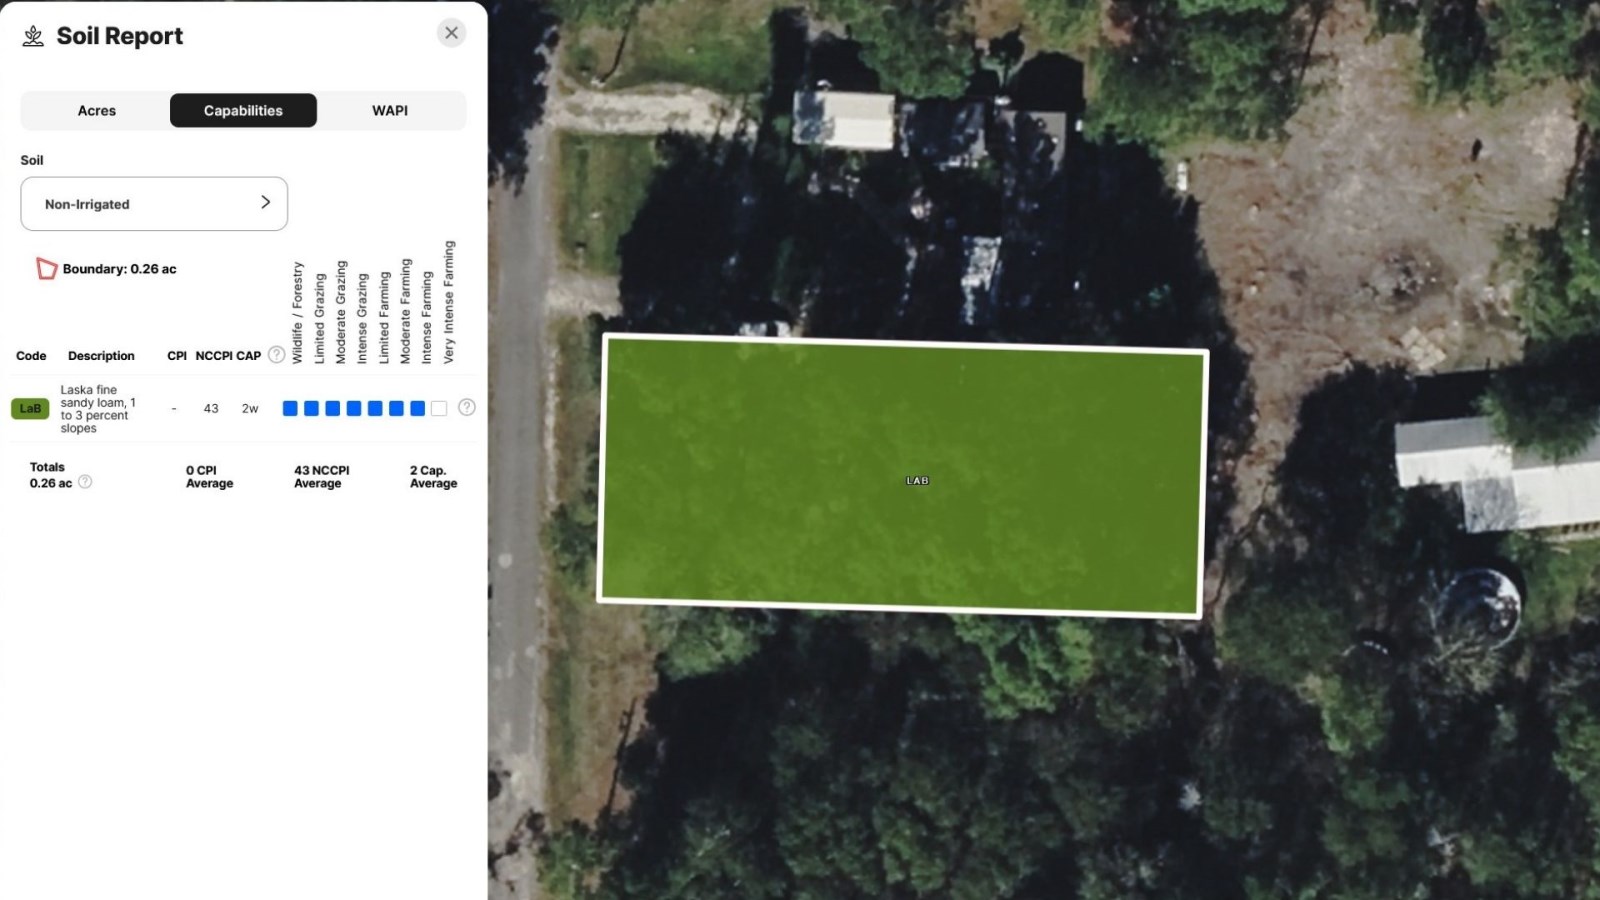Close the Soil Report panel

452,33
